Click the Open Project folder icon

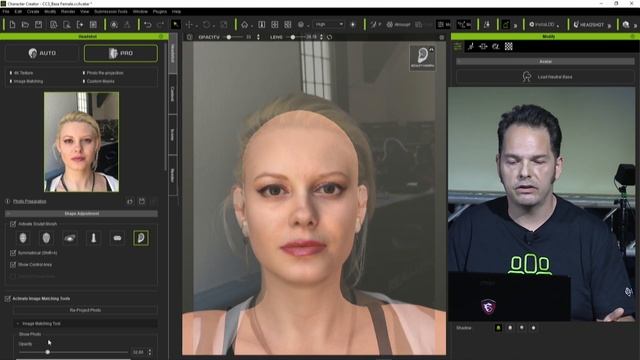point(25,25)
